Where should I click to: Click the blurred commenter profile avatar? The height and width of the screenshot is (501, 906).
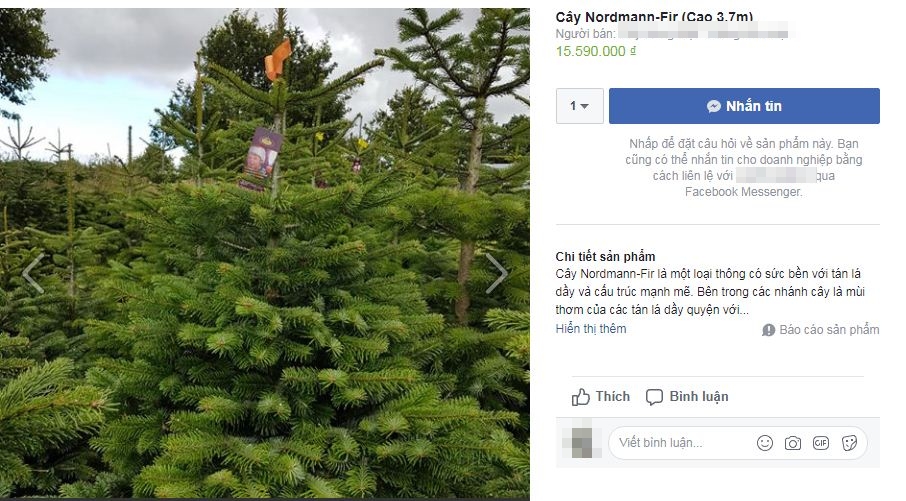click(x=578, y=443)
